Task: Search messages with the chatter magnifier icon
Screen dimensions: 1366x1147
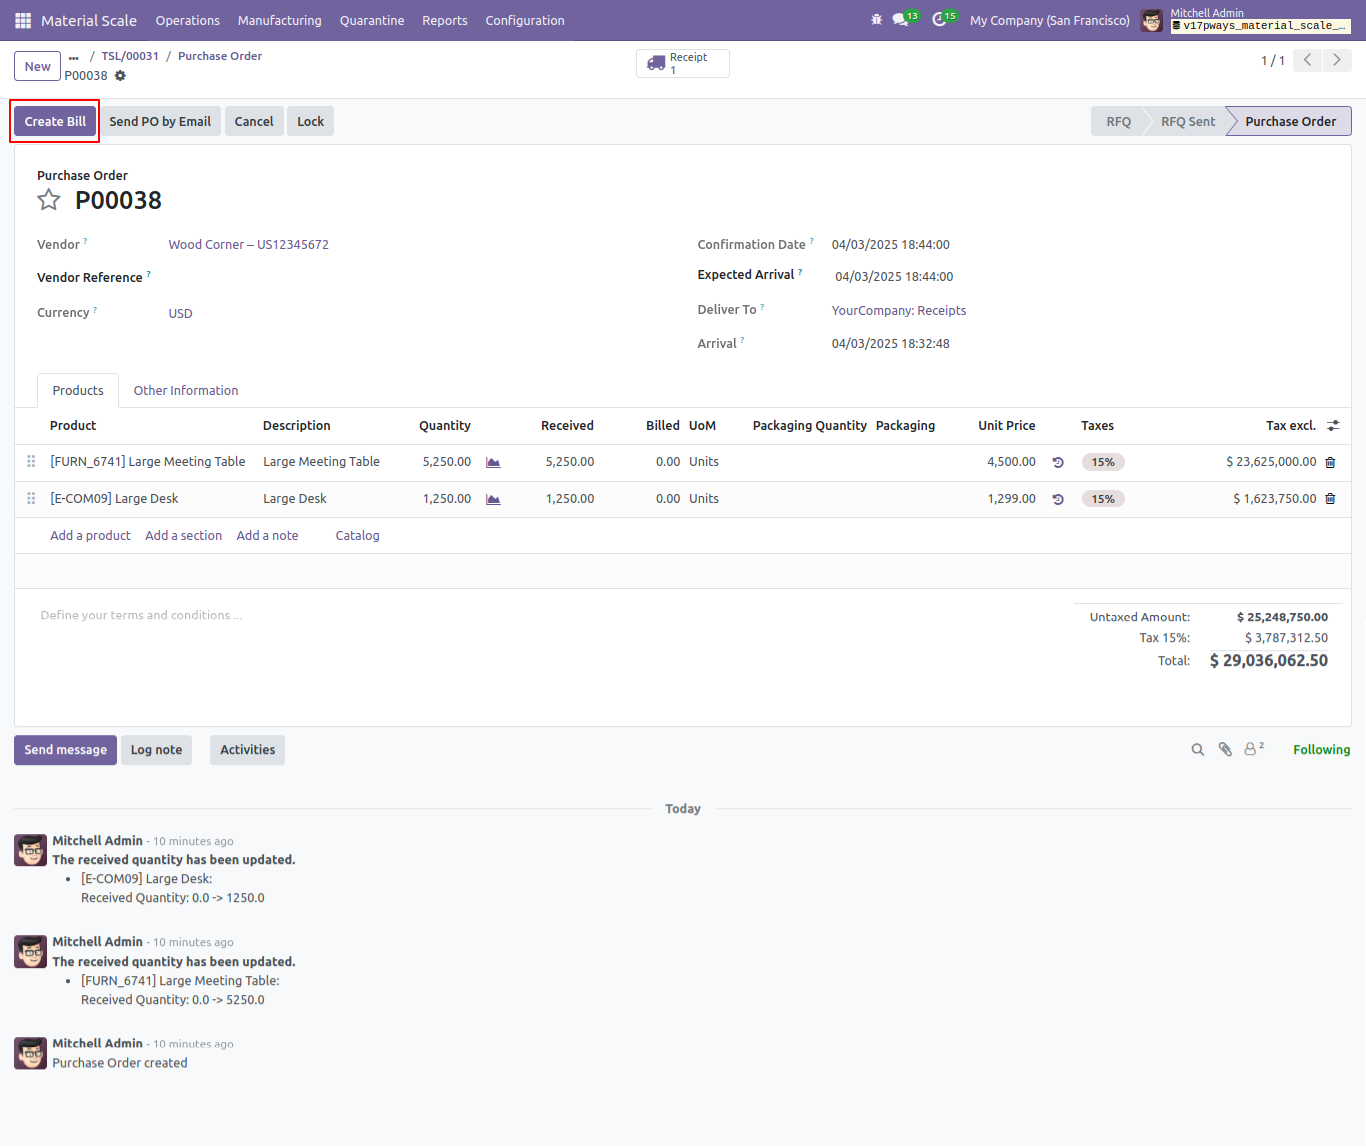Action: pyautogui.click(x=1198, y=750)
